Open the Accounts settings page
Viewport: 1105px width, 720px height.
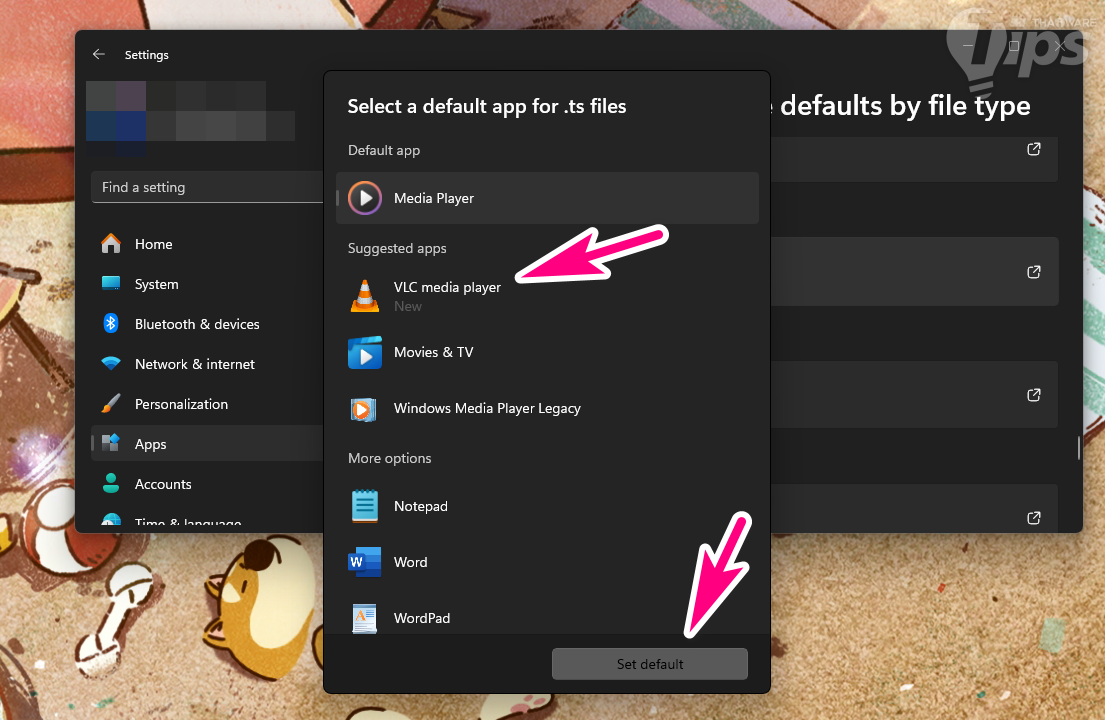coord(163,484)
